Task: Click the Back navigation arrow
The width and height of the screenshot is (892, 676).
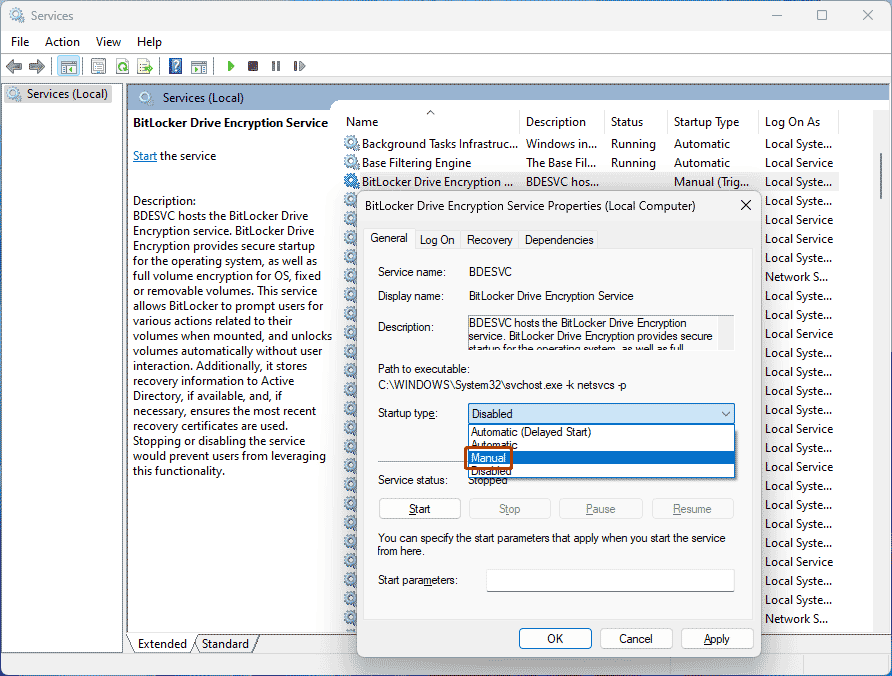Action: [x=13, y=66]
